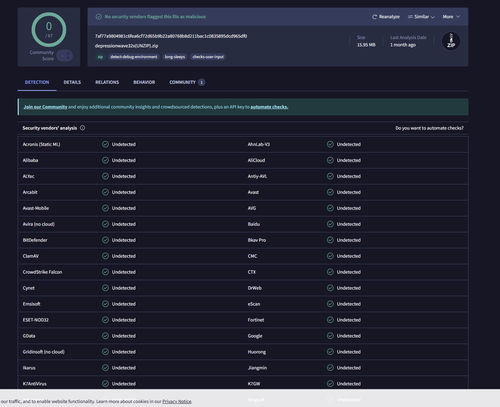Click the Reanalyze refresh icon
500x407 pixels.
click(x=374, y=17)
